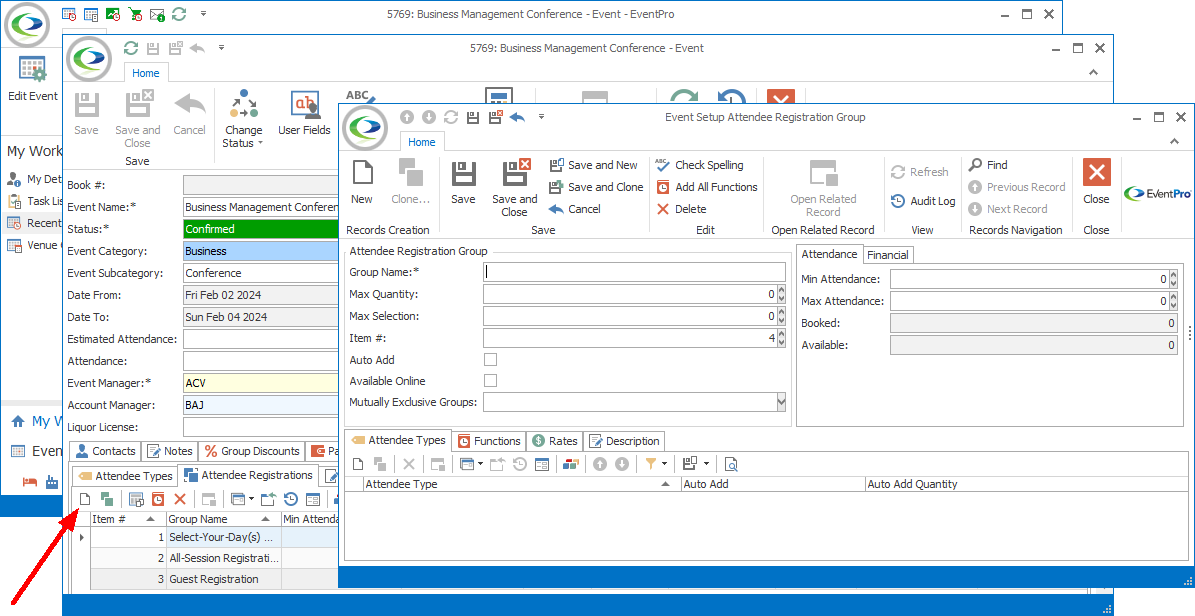Switch to the Financial tab
This screenshot has width=1195, height=616.
[887, 255]
